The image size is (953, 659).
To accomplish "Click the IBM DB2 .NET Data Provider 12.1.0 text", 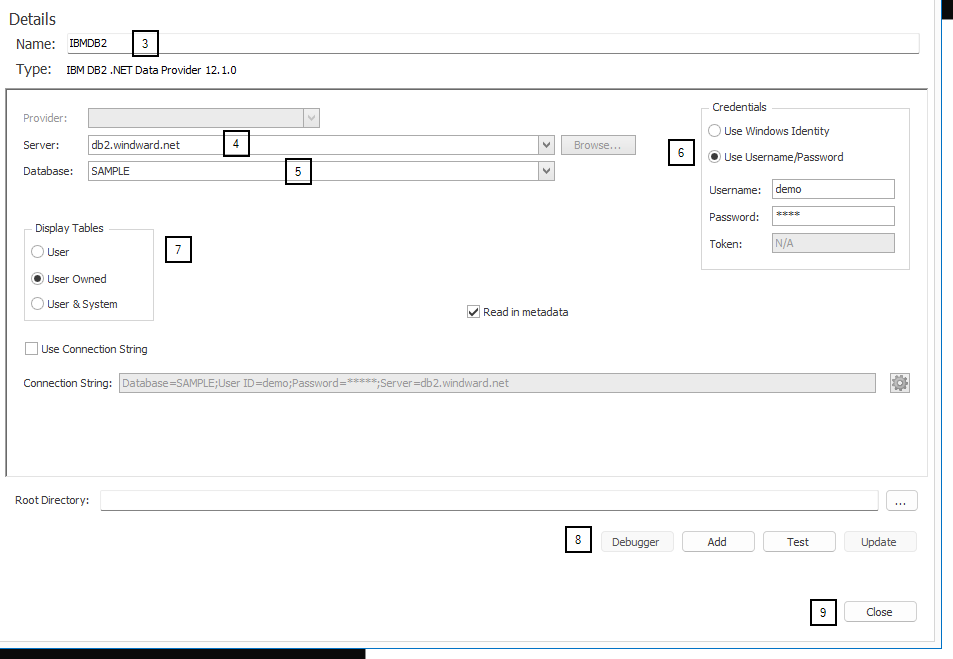I will (151, 70).
